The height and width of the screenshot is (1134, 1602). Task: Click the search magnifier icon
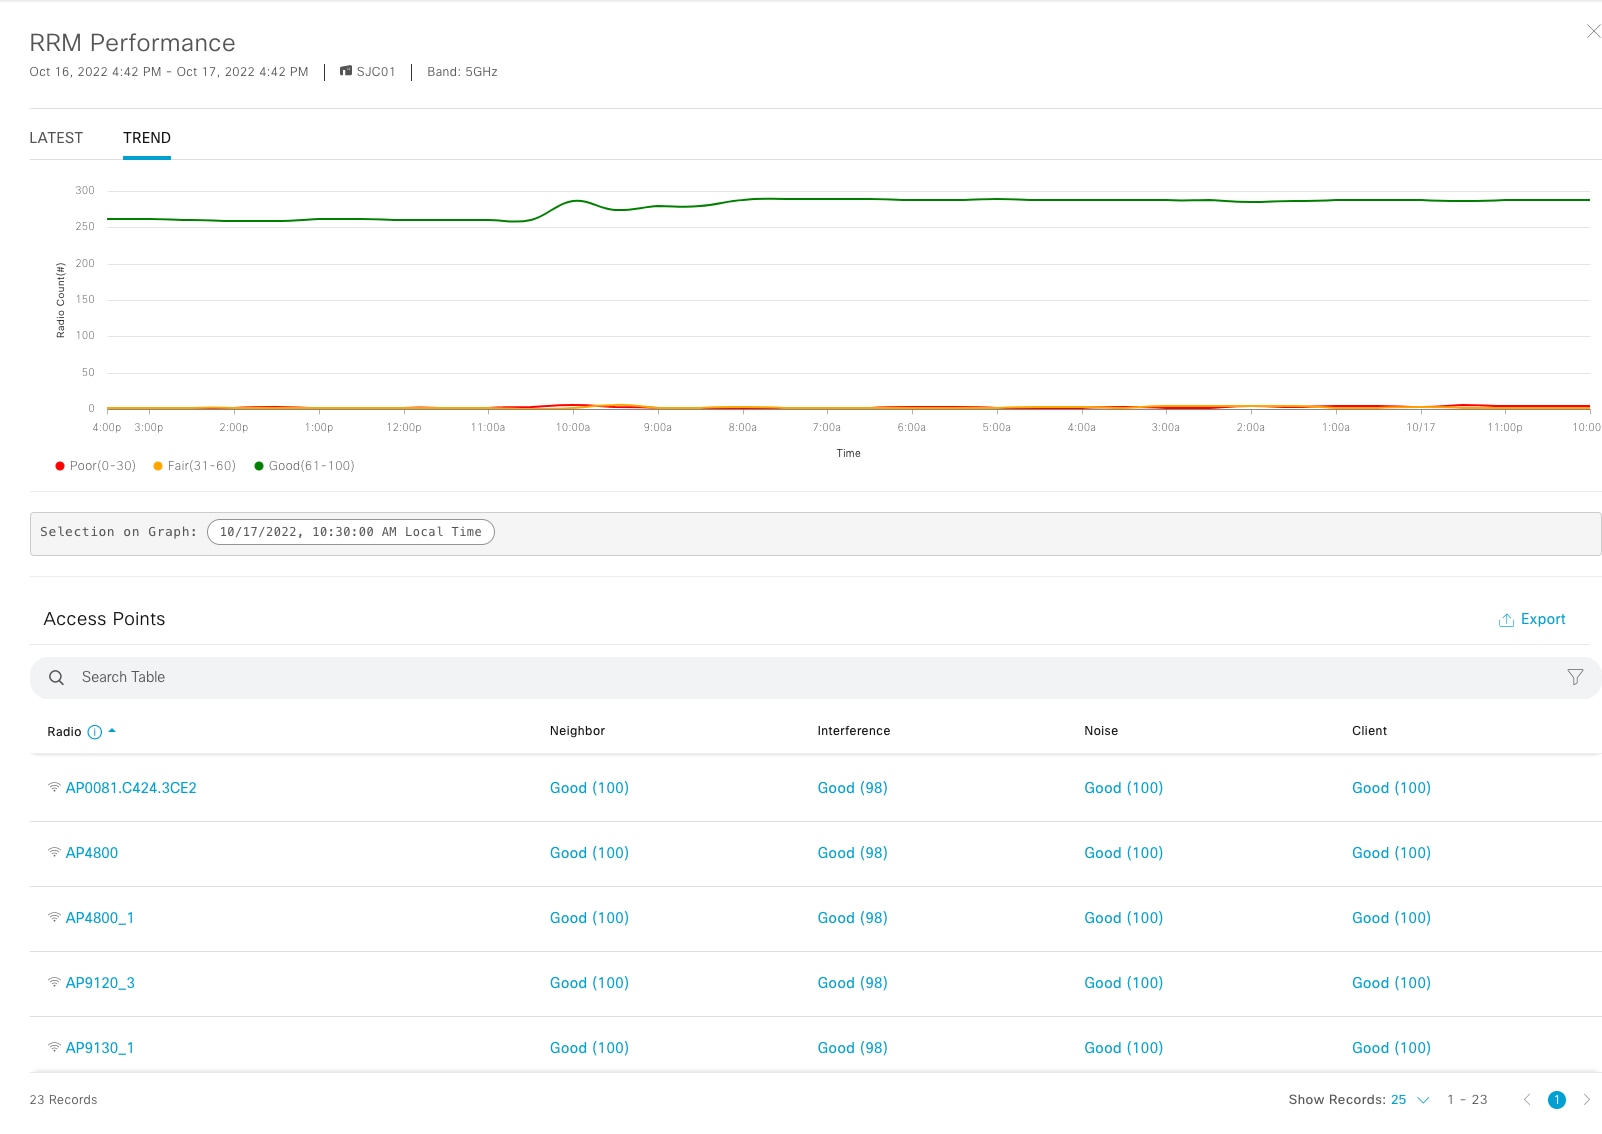tap(57, 677)
